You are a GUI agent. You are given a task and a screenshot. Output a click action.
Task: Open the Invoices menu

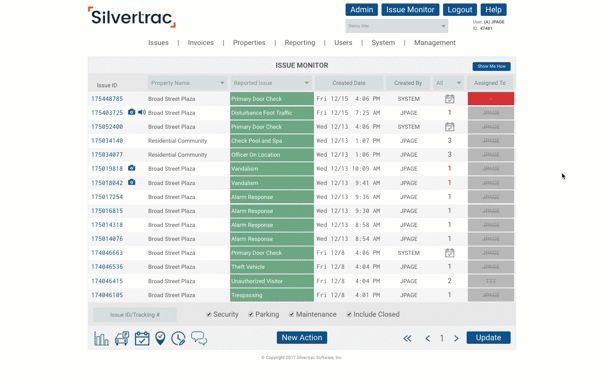[200, 43]
